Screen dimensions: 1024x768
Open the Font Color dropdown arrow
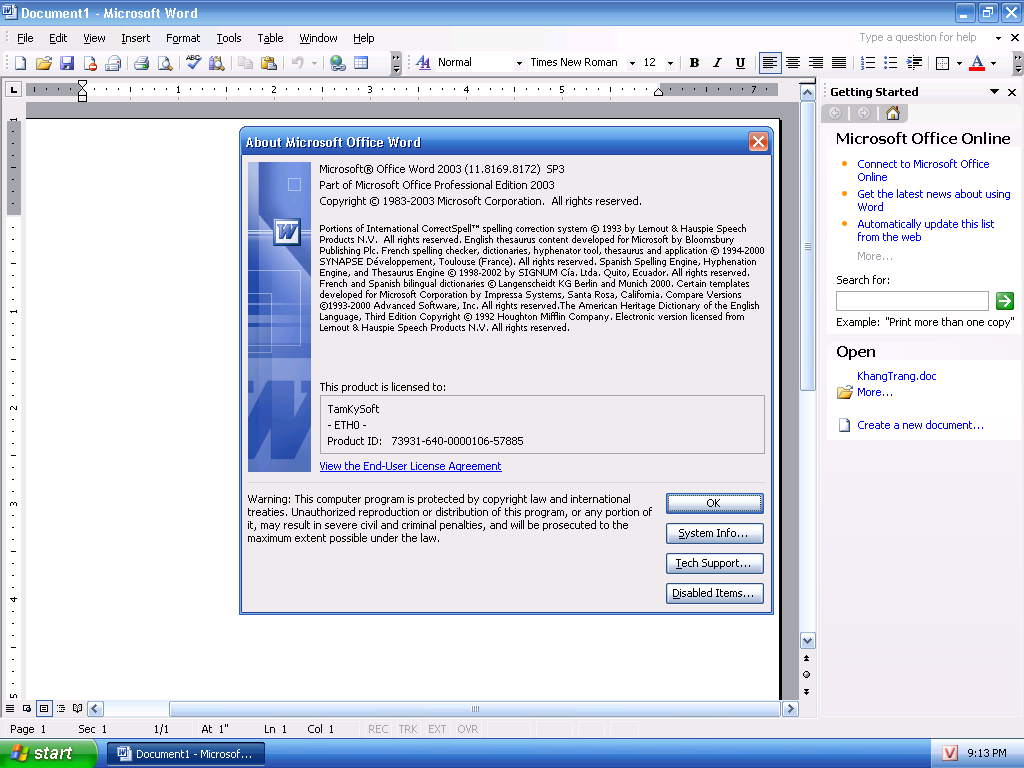993,63
